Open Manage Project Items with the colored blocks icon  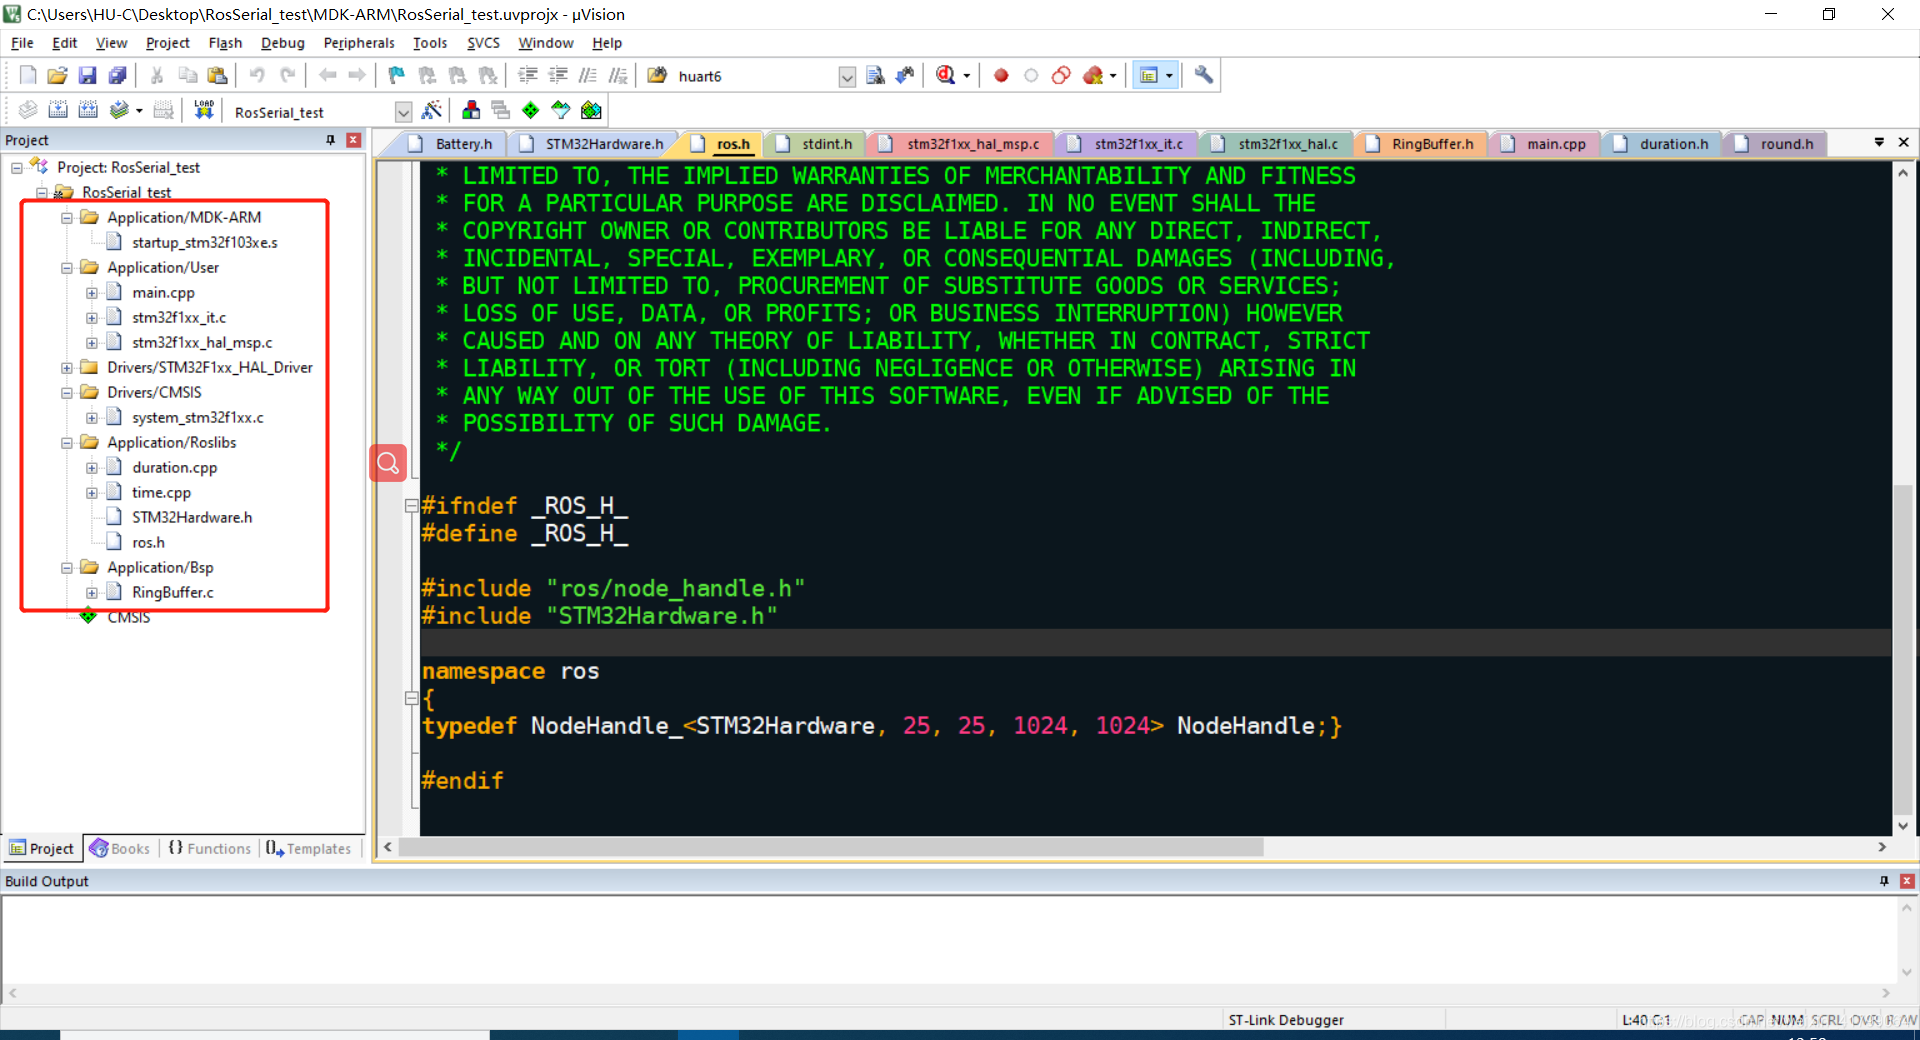click(471, 110)
